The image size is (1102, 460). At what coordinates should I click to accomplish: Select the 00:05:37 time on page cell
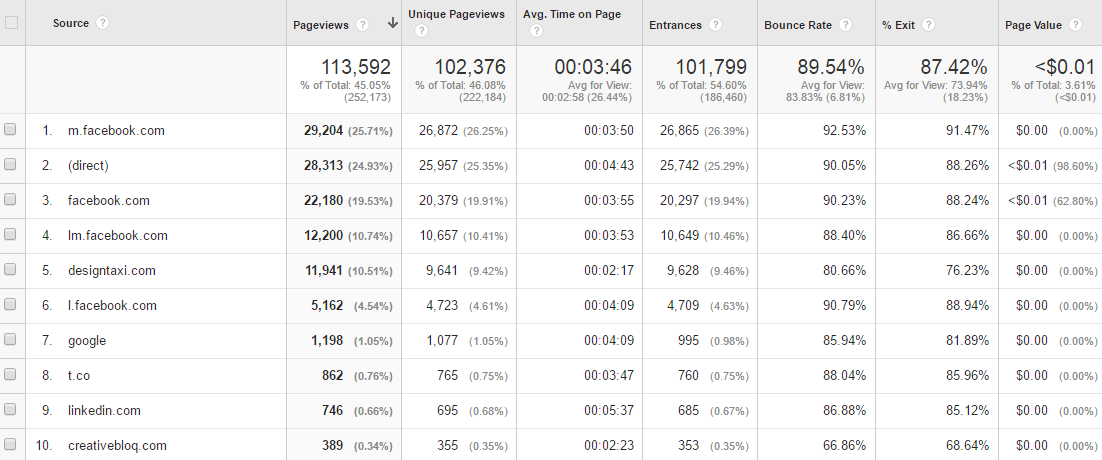tap(609, 411)
